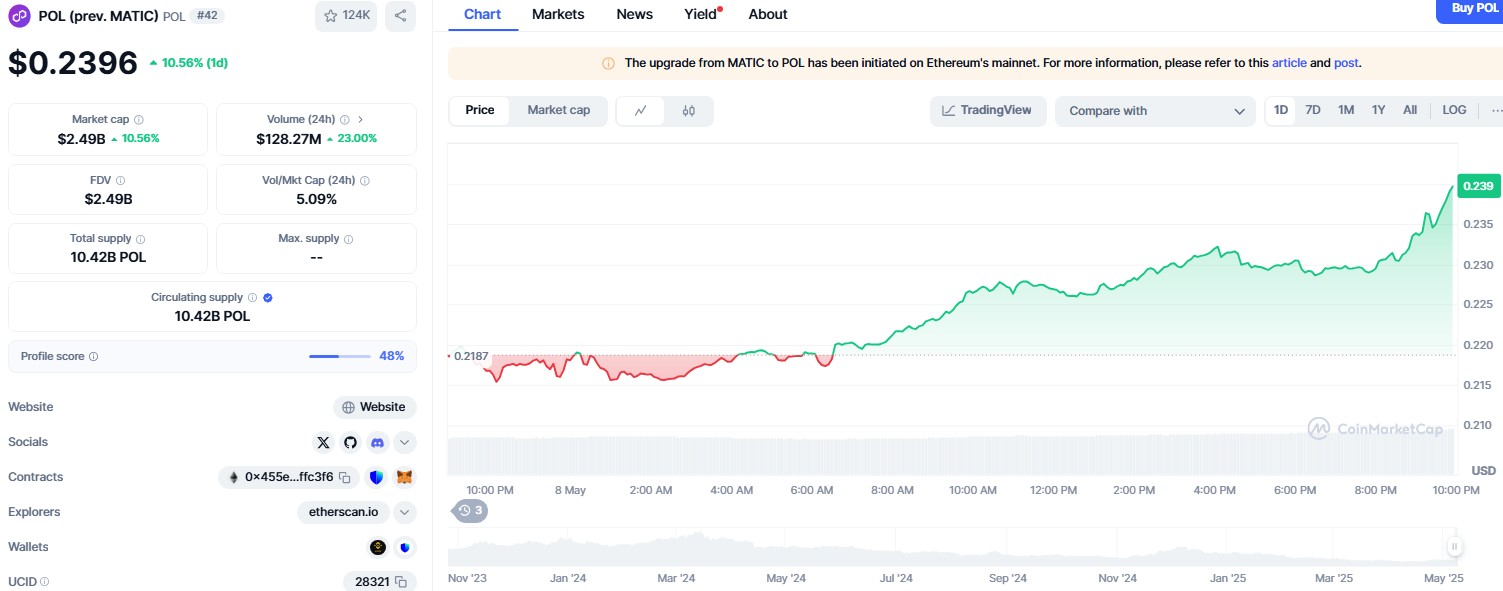This screenshot has height=591, width=1503.
Task: Expand explorers list next to etherscan.io
Action: 404,512
